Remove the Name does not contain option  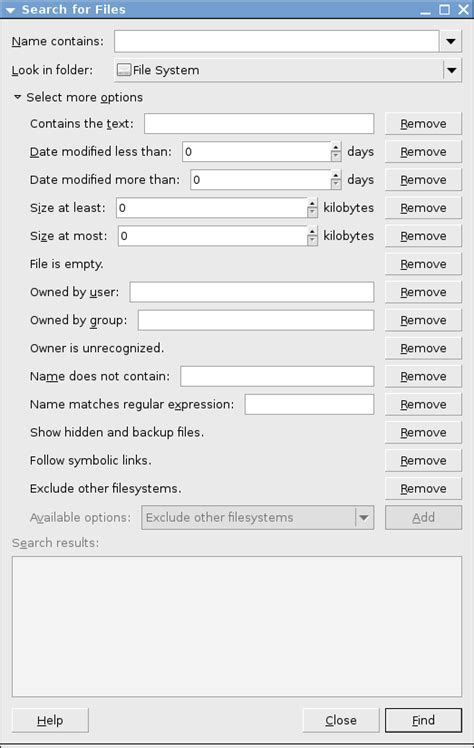423,377
